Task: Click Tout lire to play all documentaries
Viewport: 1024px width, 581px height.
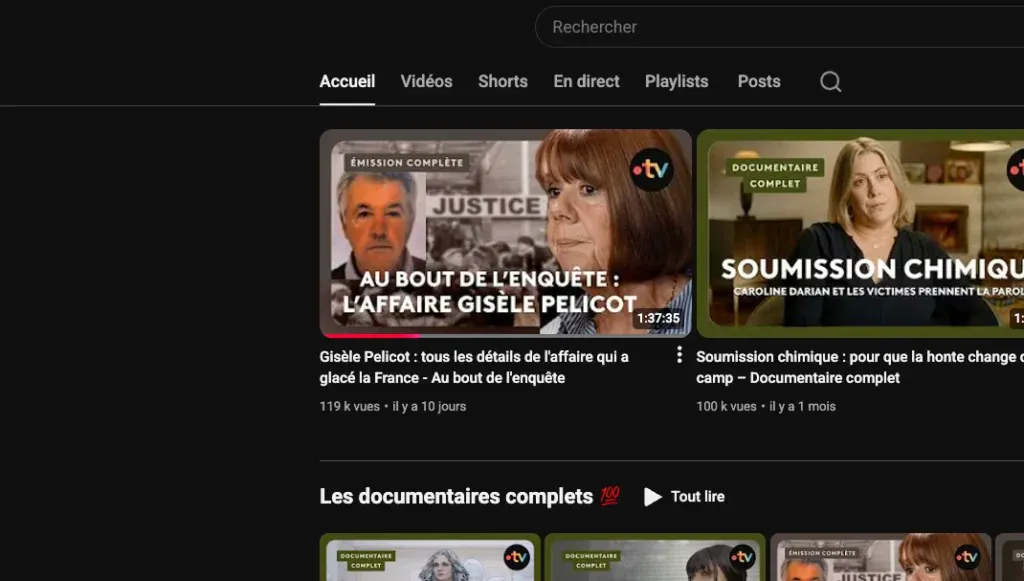Action: pos(684,497)
